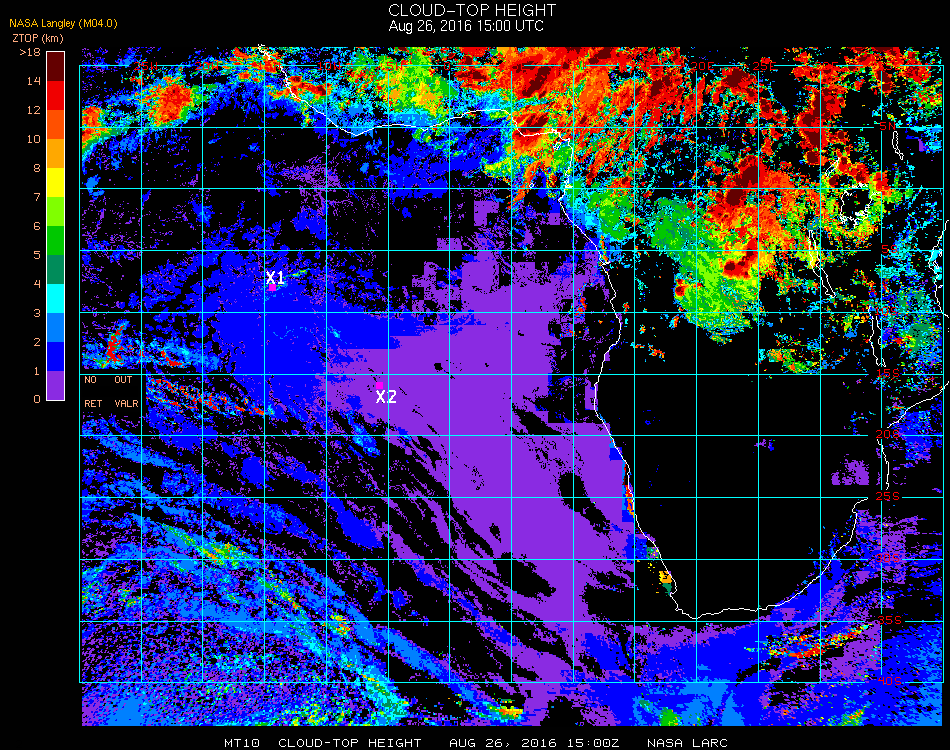Select the dark maroon 14–18 km legend swatch
The image size is (950, 750).
(x=55, y=67)
